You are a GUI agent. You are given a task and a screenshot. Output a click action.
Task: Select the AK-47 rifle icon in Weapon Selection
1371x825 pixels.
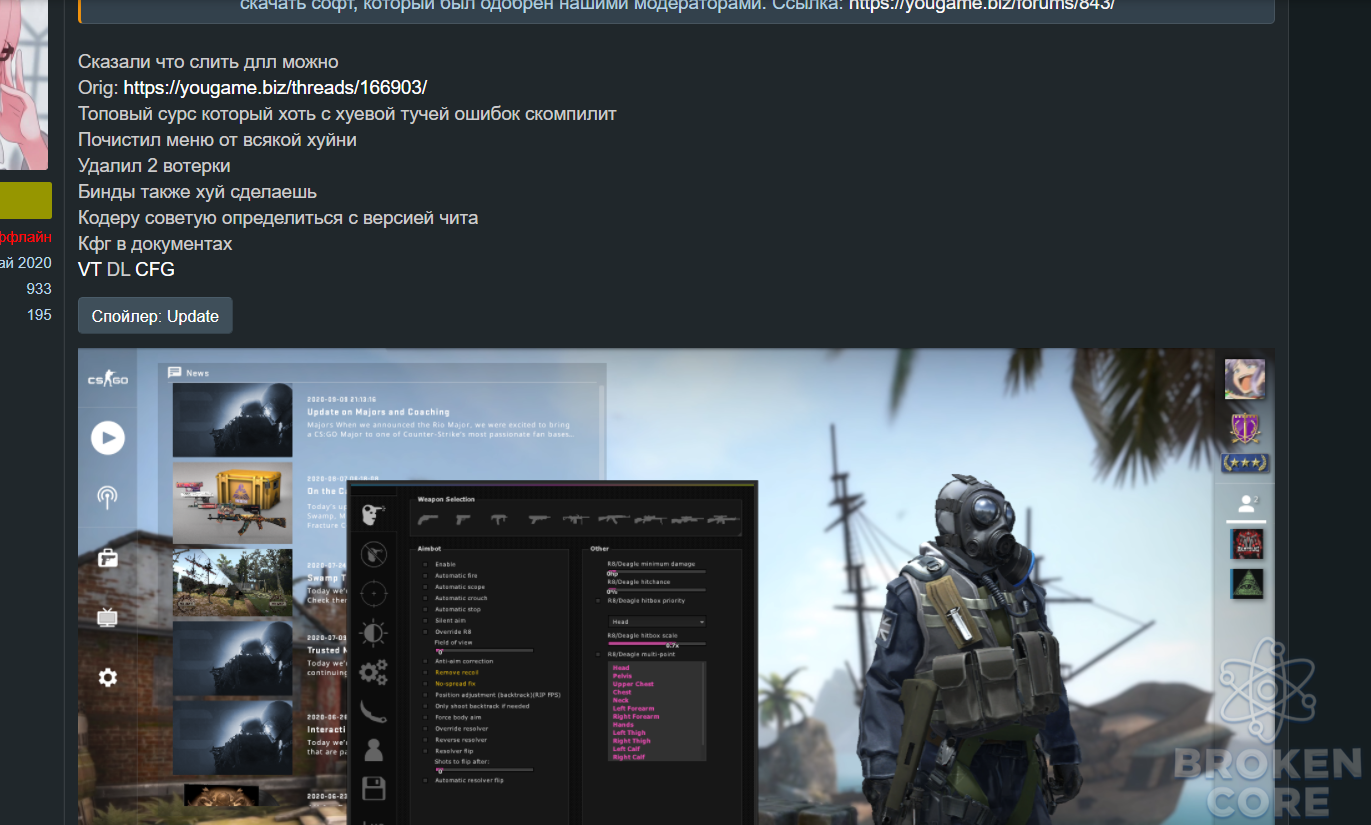(x=613, y=519)
